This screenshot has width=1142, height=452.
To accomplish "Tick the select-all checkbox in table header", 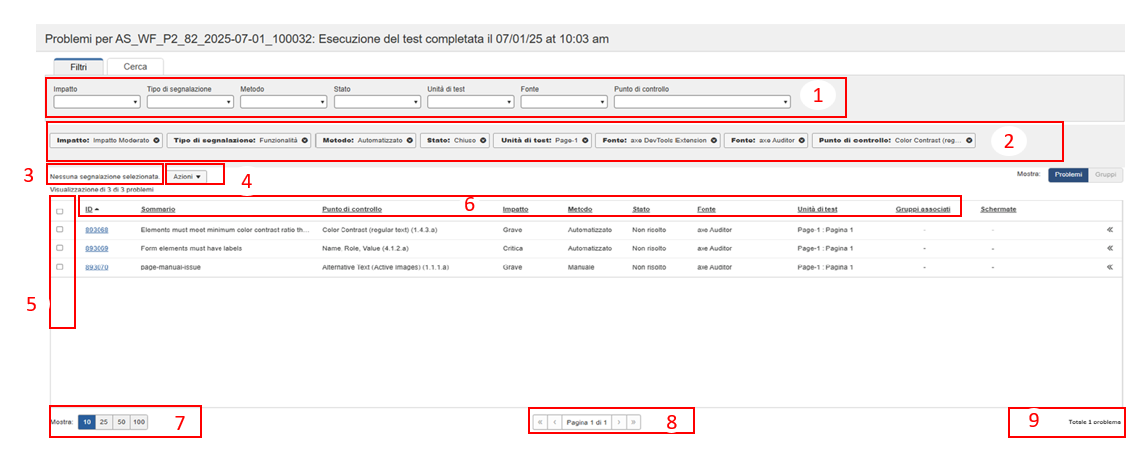I will click(60, 211).
